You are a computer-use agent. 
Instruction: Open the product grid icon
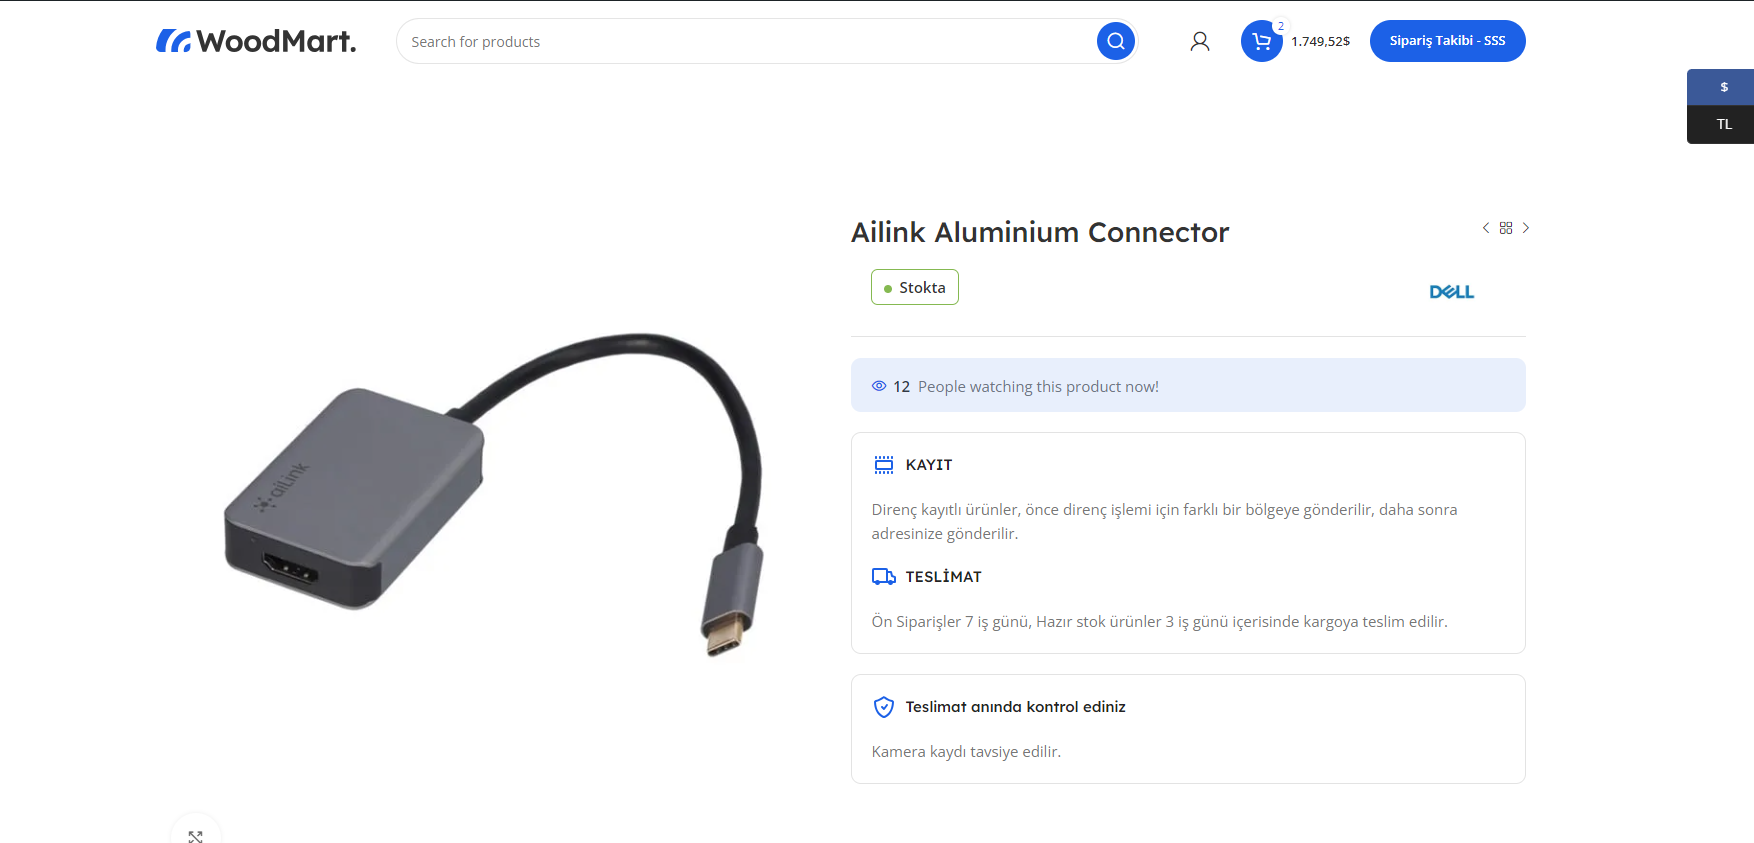(x=1506, y=228)
